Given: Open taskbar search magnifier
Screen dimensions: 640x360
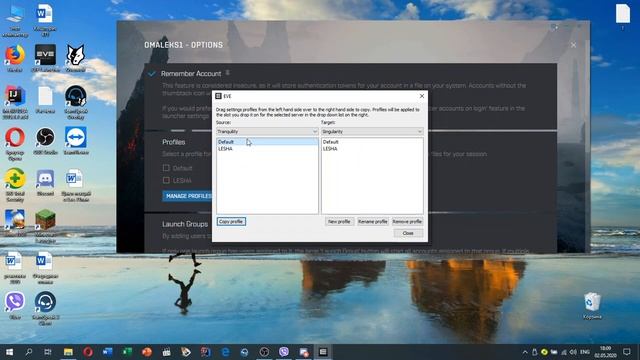Looking at the screenshot, I should tap(29, 352).
